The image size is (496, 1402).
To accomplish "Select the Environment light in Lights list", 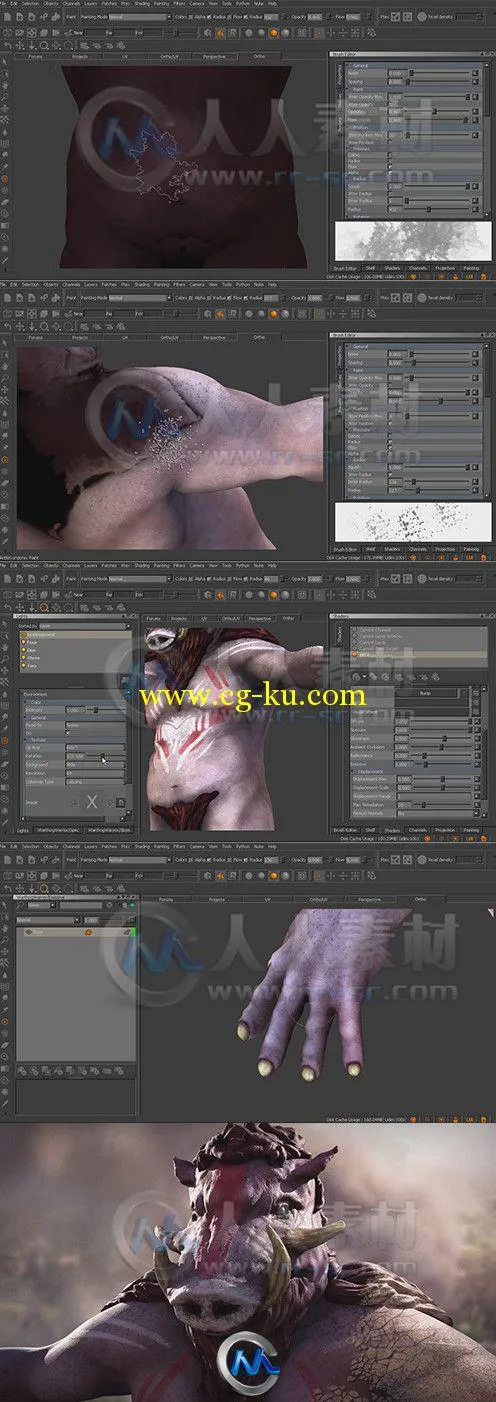I will (x=75, y=635).
